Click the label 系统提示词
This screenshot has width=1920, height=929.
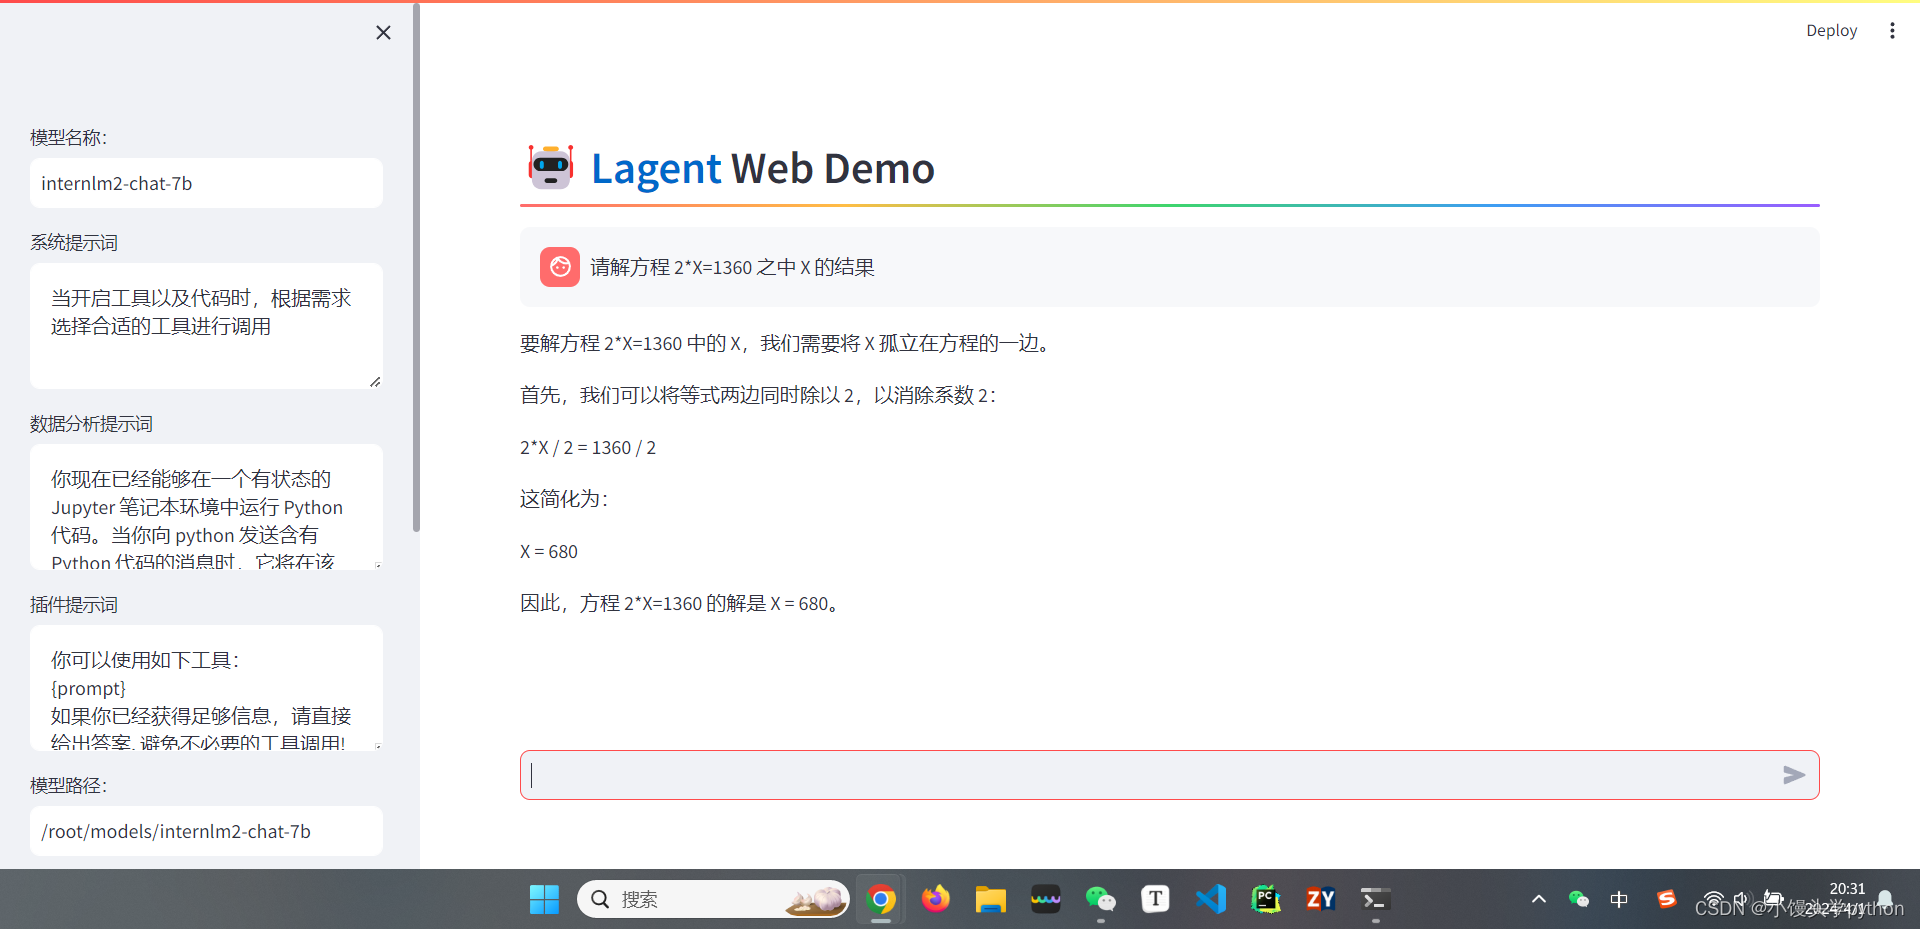coord(74,242)
